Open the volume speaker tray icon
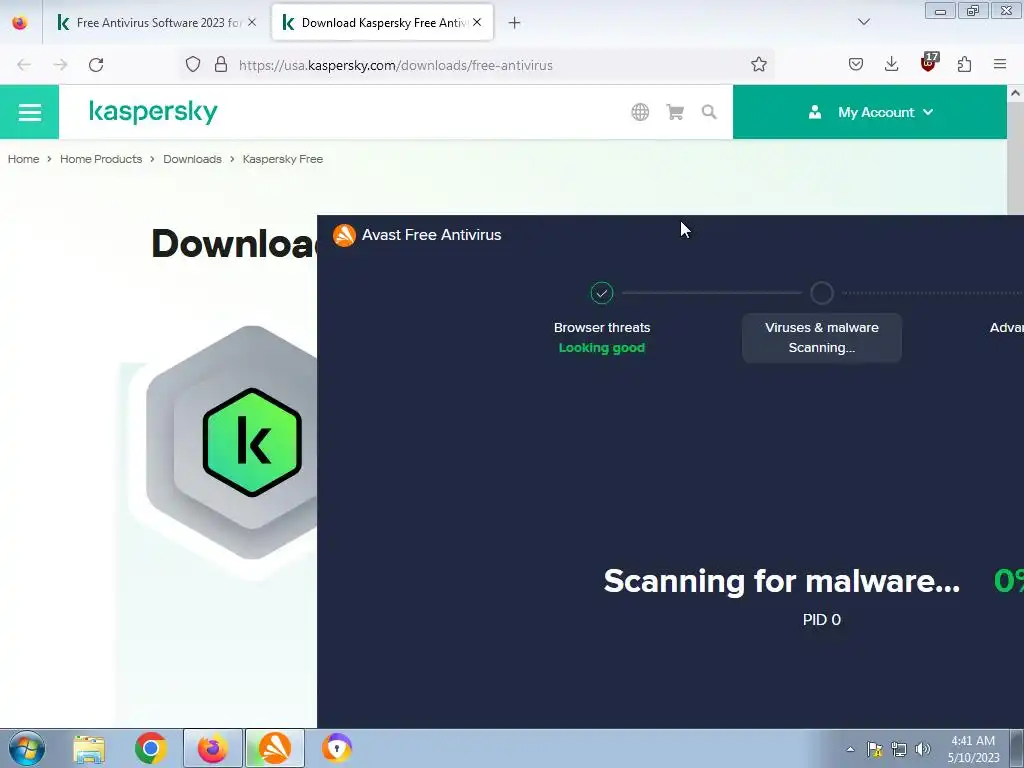1024x768 pixels. coord(923,749)
